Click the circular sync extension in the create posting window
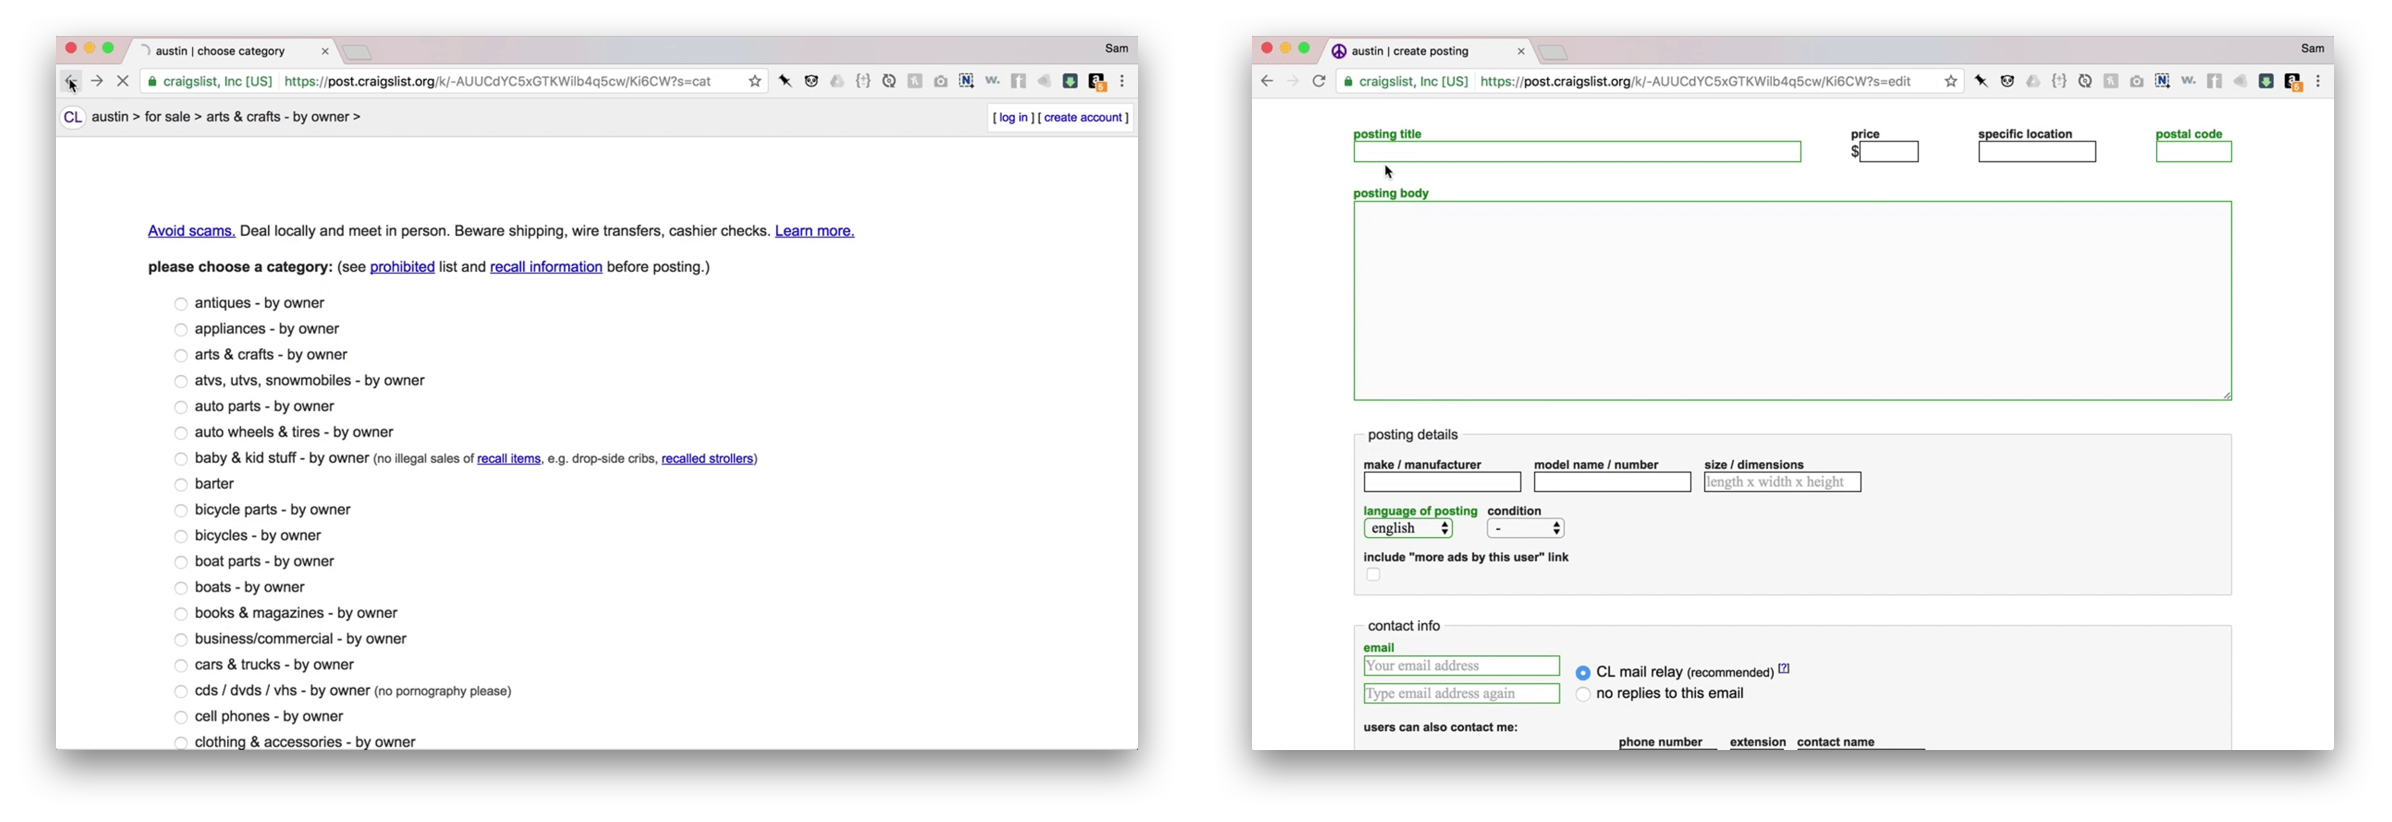Viewport: 2392px width, 822px height. click(x=2085, y=81)
